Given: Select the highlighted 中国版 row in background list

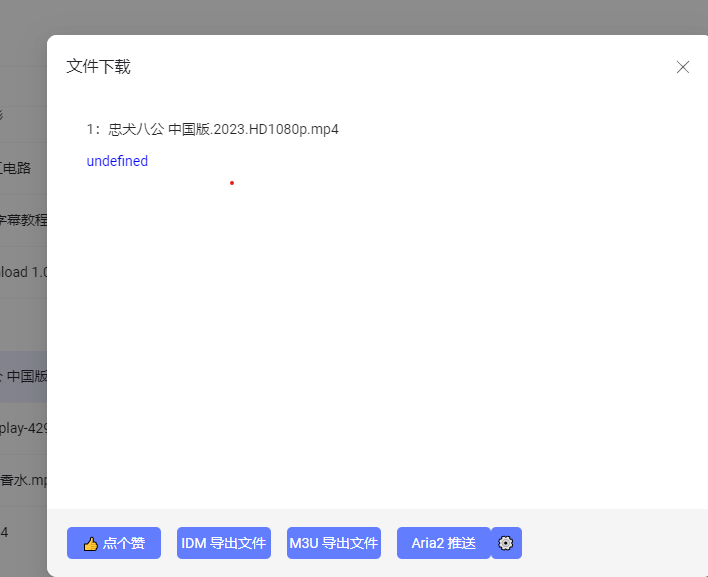Looking at the screenshot, I should coord(23,377).
